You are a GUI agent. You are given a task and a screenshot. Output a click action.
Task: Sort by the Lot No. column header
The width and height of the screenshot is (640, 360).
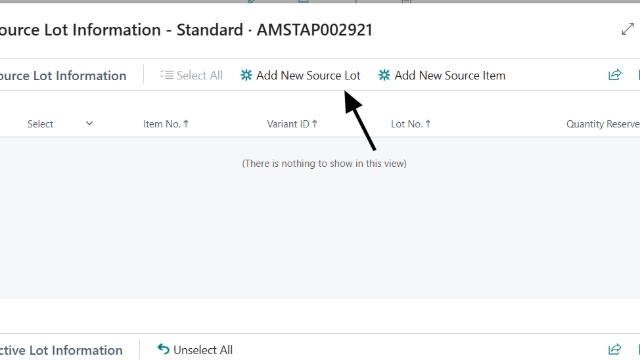411,124
